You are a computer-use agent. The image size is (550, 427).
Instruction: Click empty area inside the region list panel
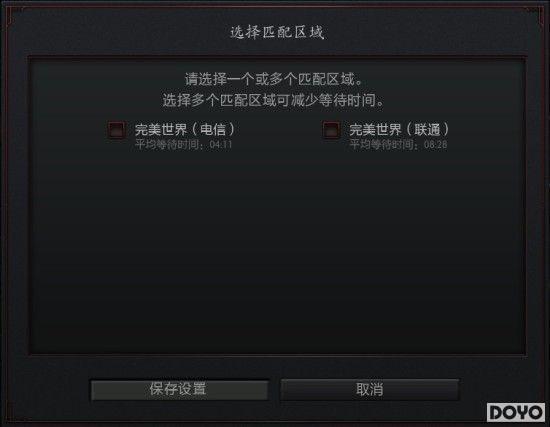pos(277,253)
